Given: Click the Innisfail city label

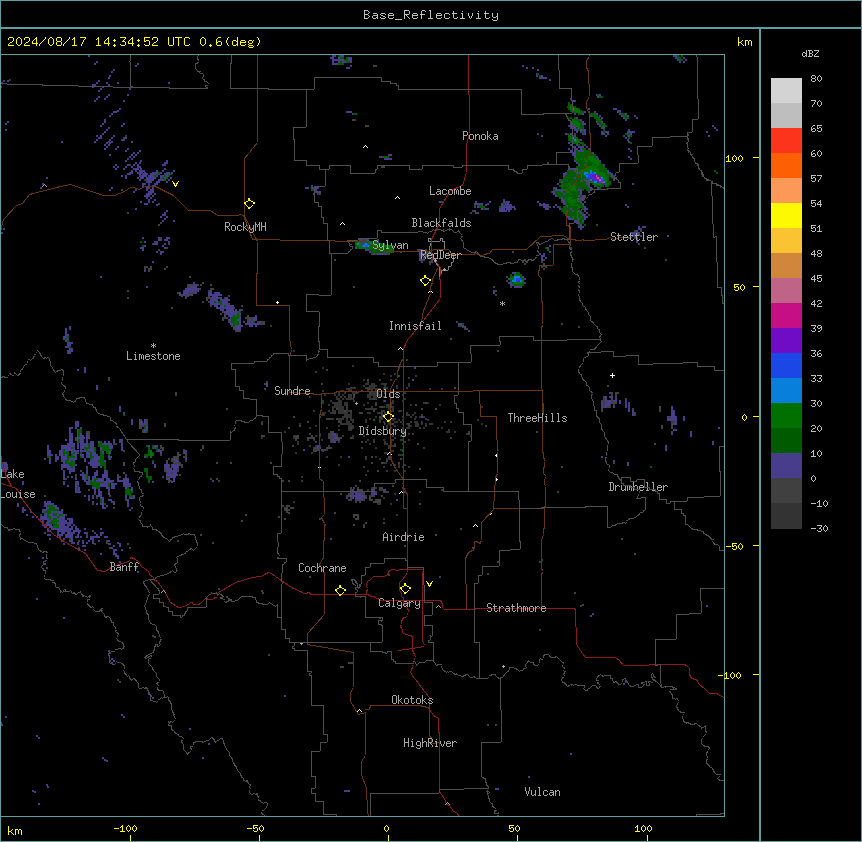Looking at the screenshot, I should click(x=415, y=326).
